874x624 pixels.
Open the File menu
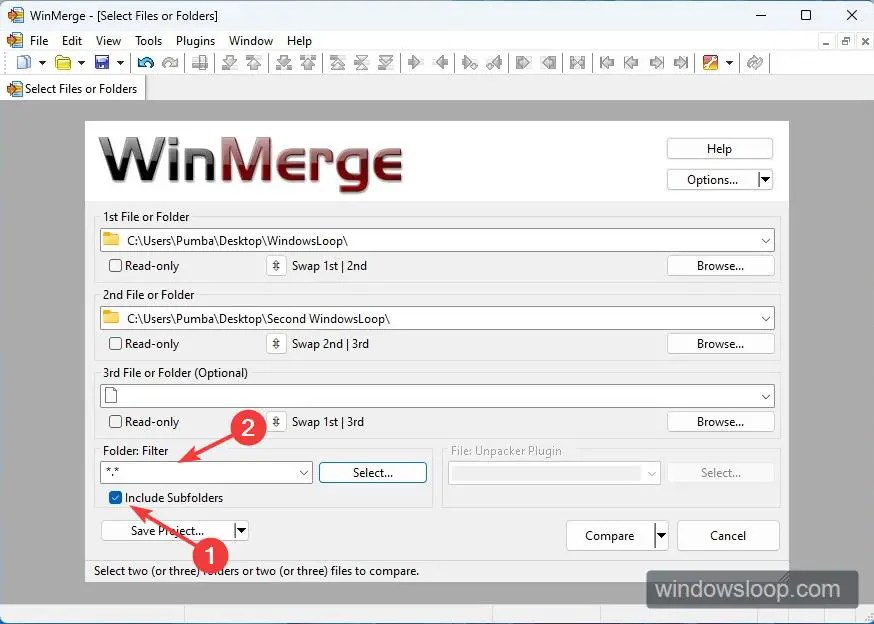coord(39,41)
